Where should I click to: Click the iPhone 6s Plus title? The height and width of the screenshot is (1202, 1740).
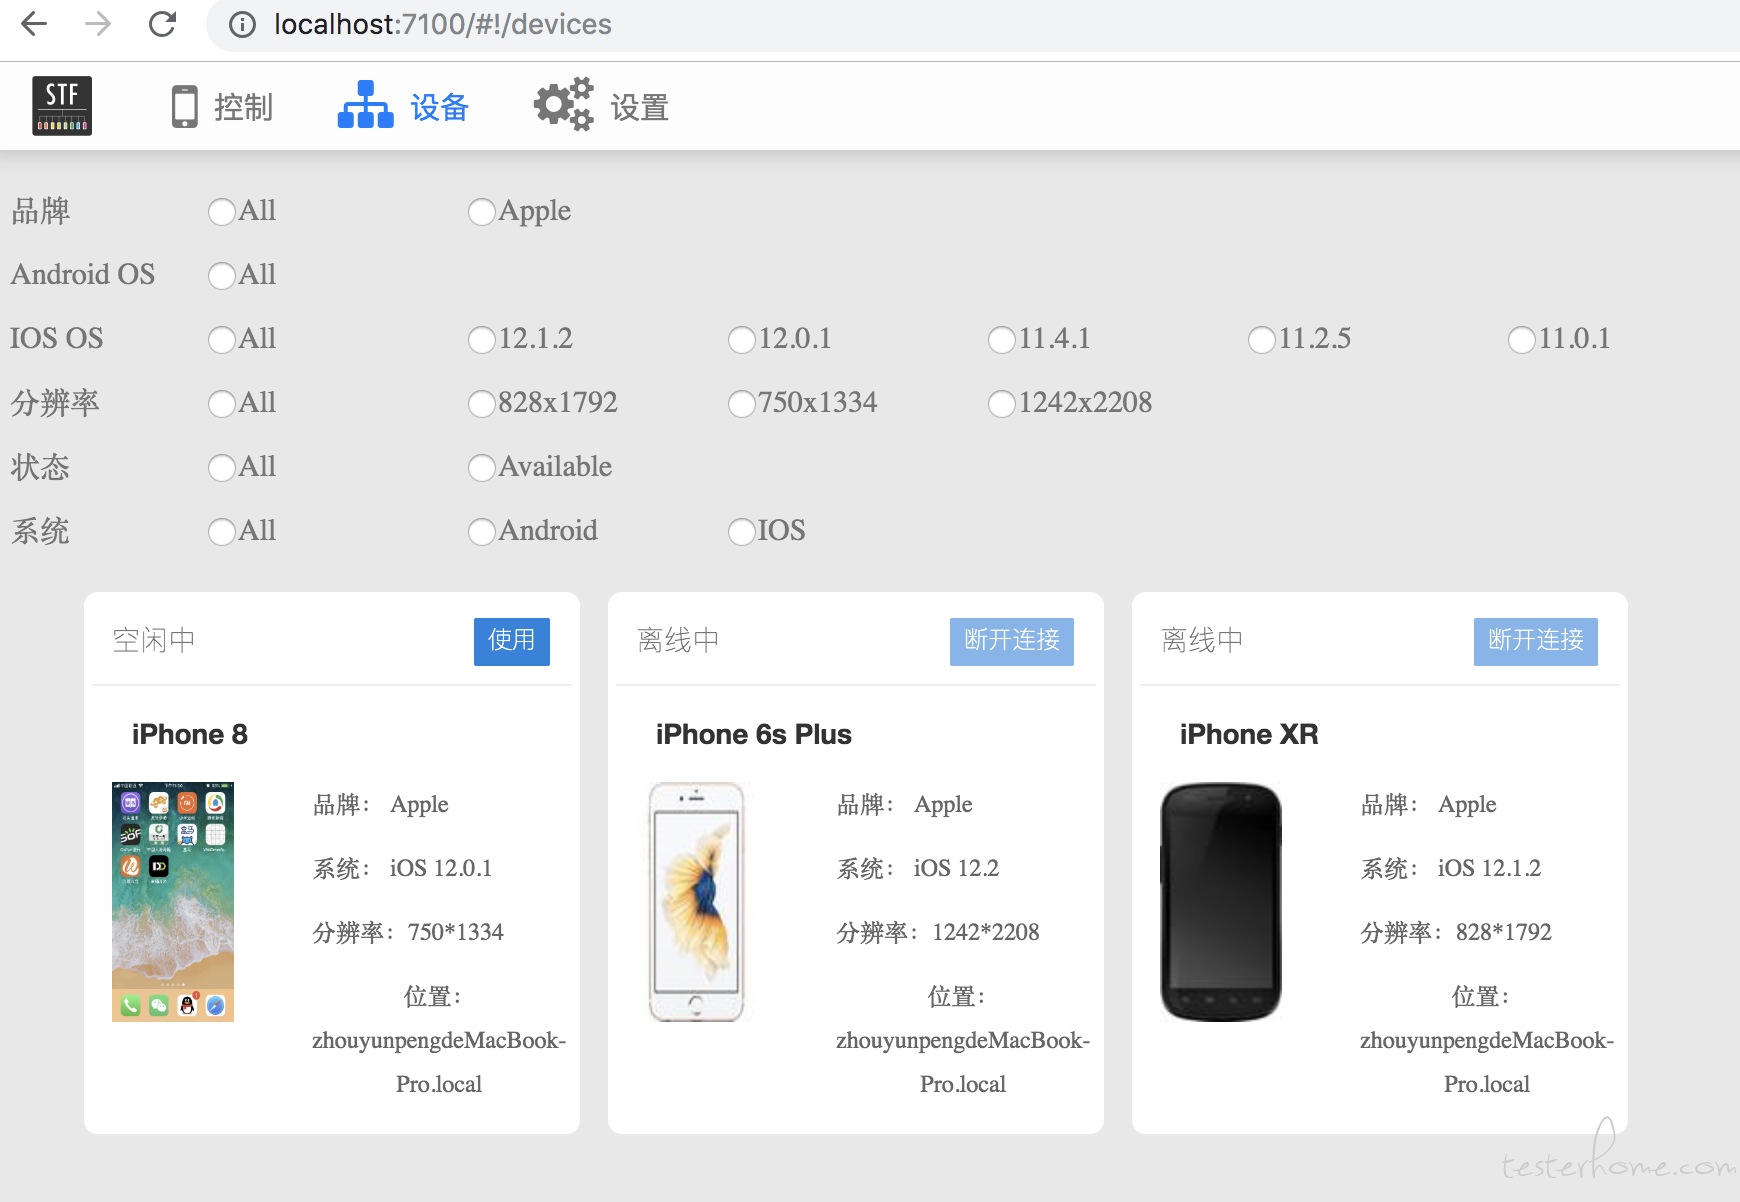[x=754, y=734]
